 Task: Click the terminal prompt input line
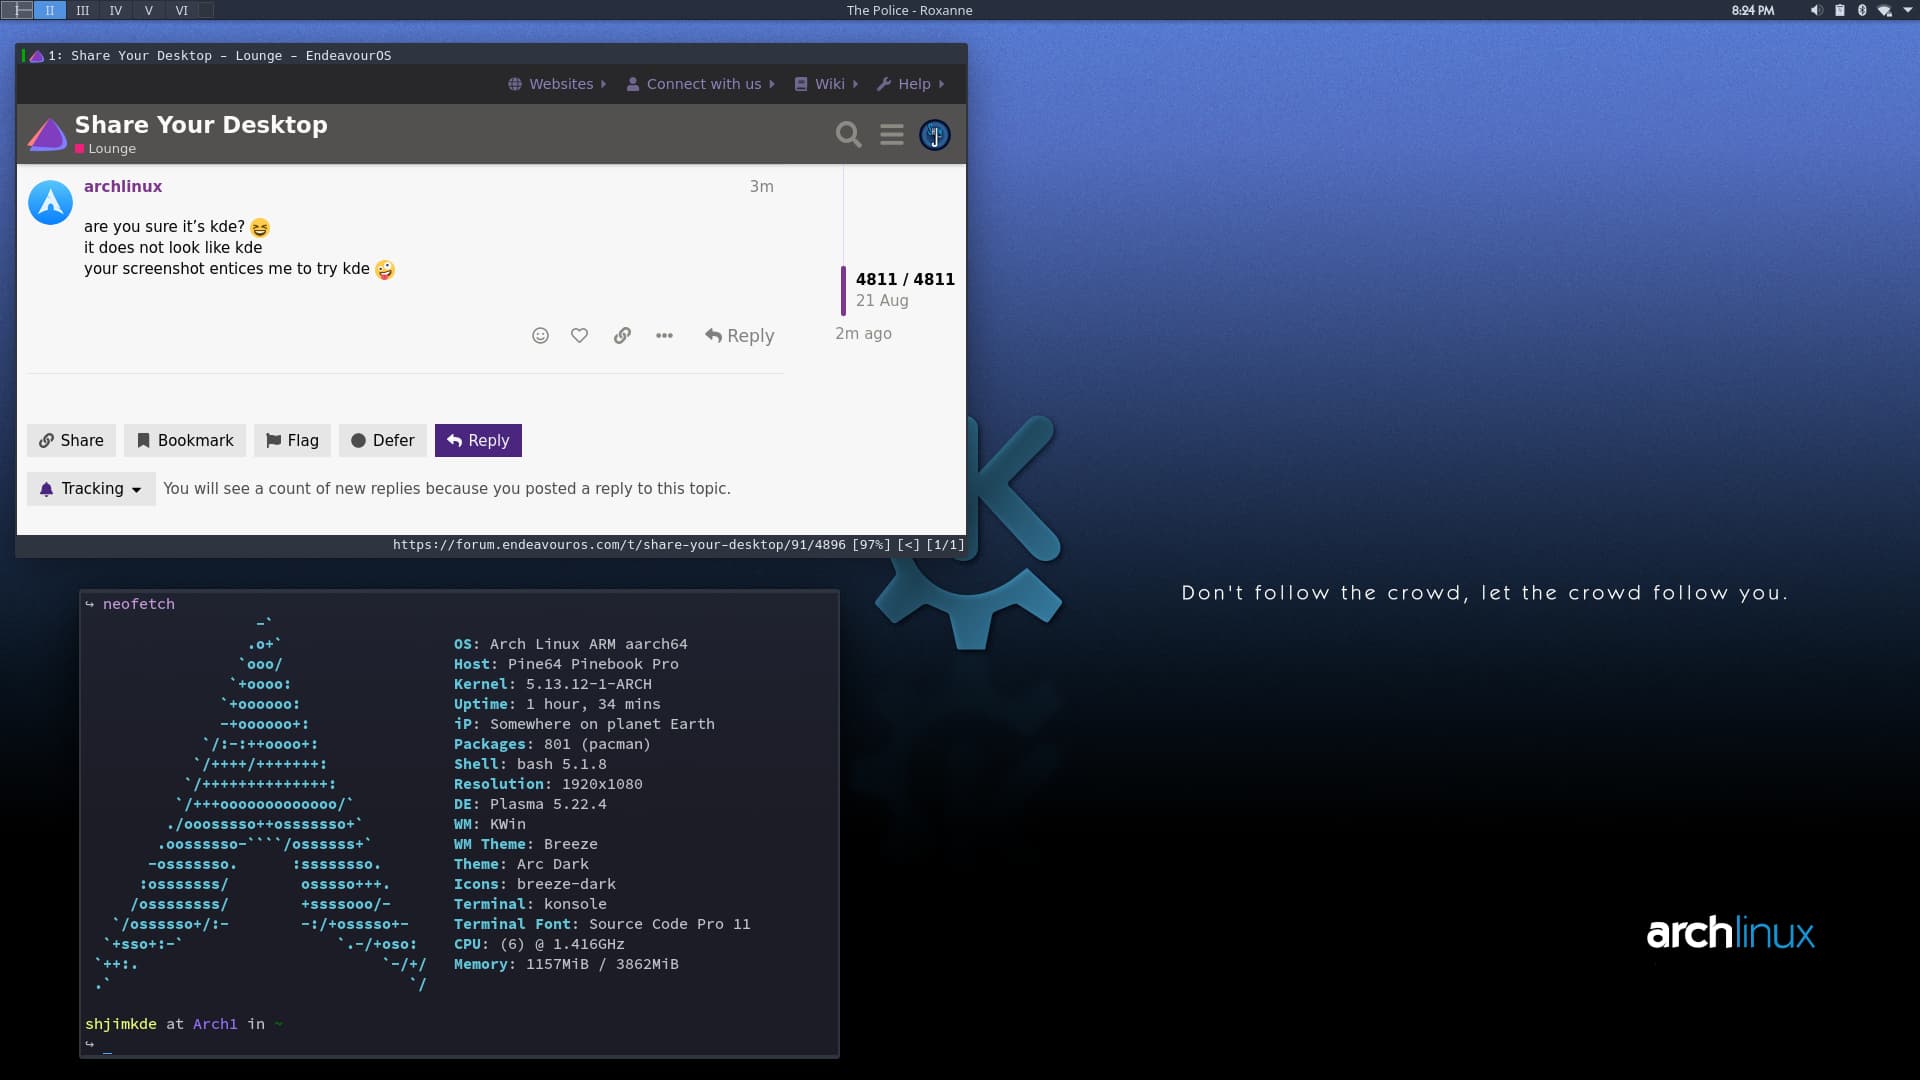click(459, 1044)
